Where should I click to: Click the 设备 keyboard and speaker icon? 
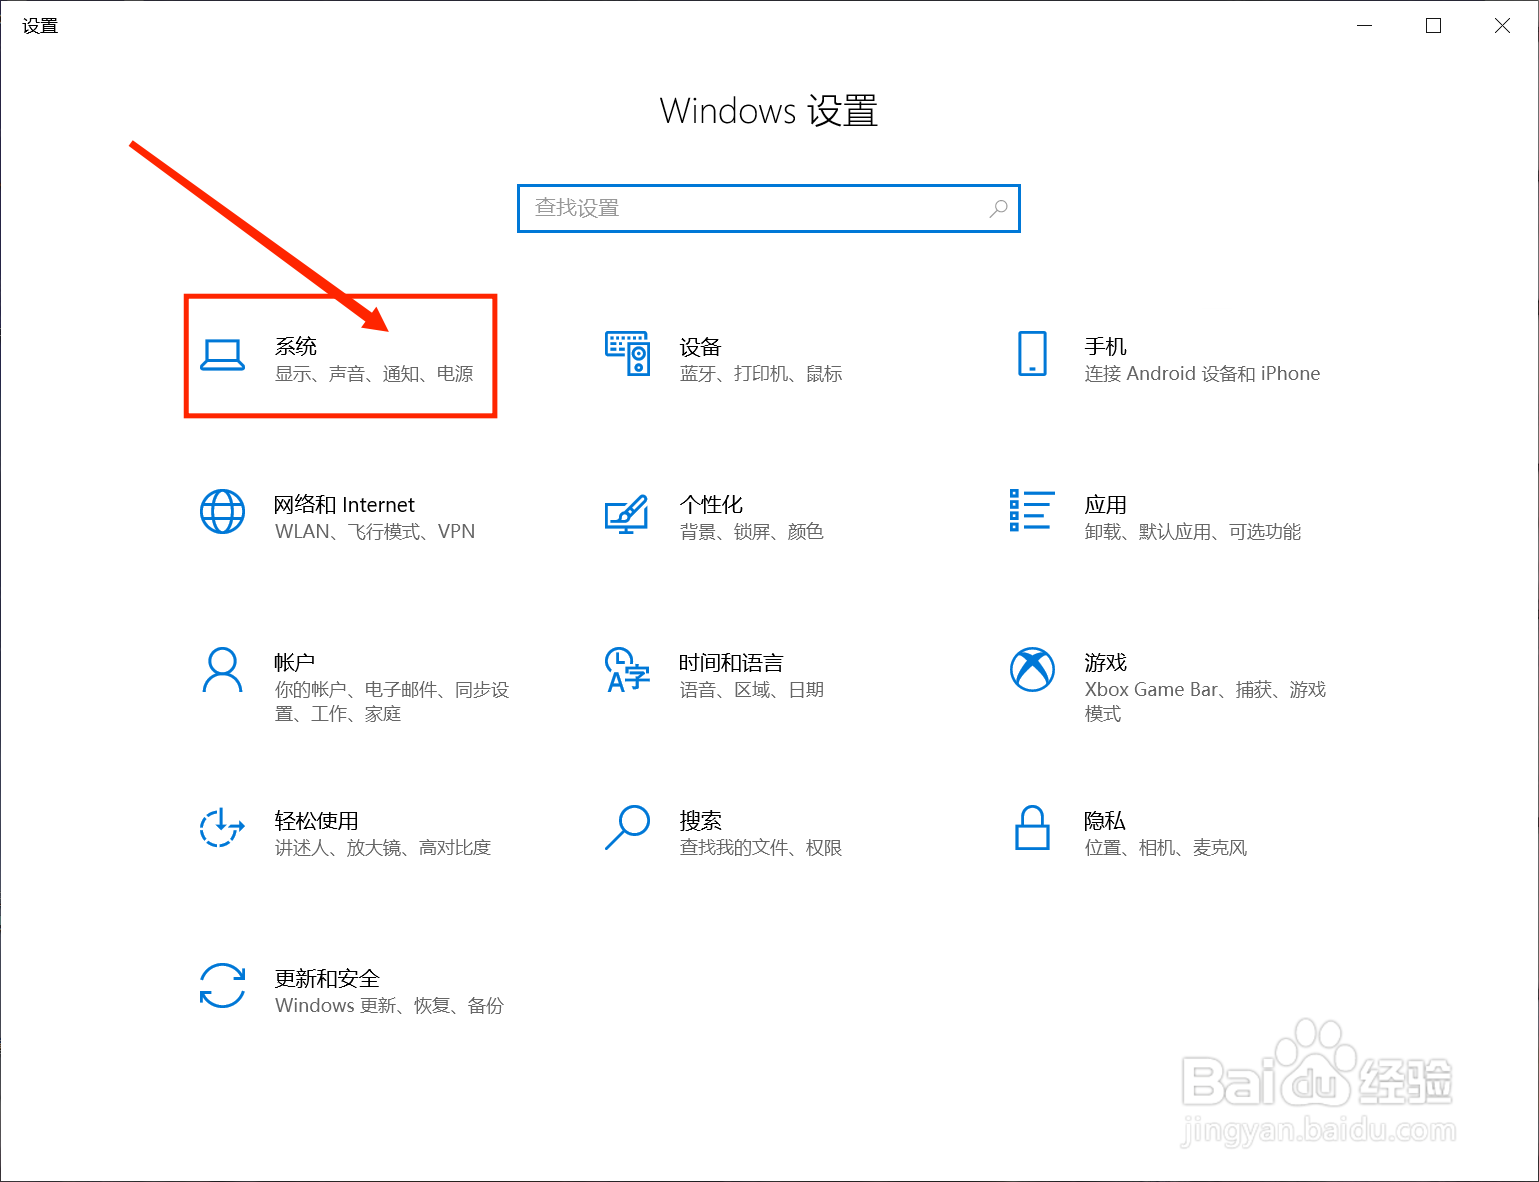tap(628, 354)
